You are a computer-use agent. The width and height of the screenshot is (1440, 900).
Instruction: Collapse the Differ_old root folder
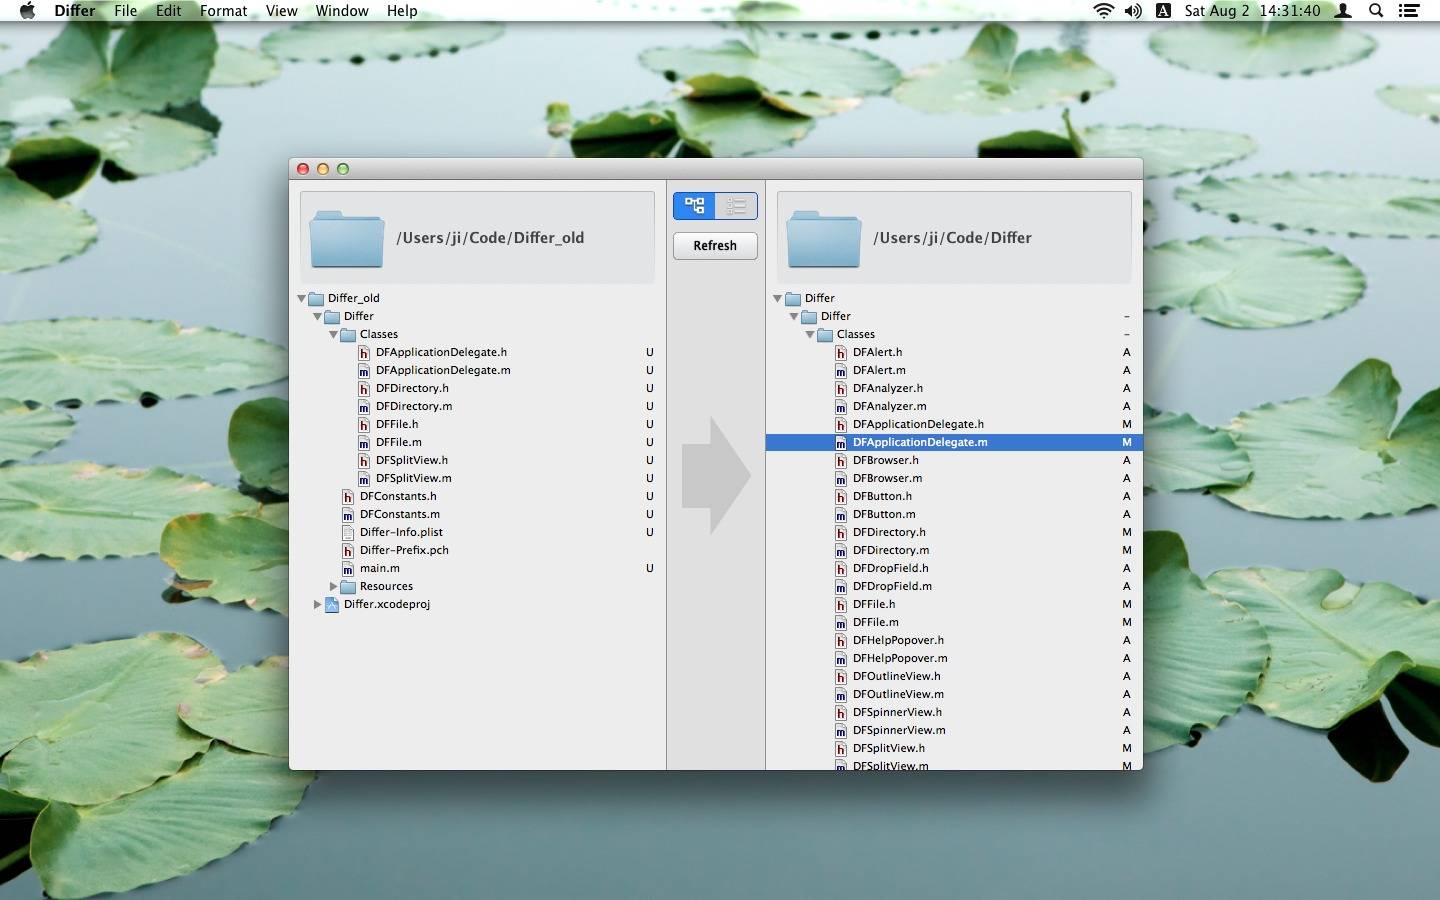click(301, 298)
